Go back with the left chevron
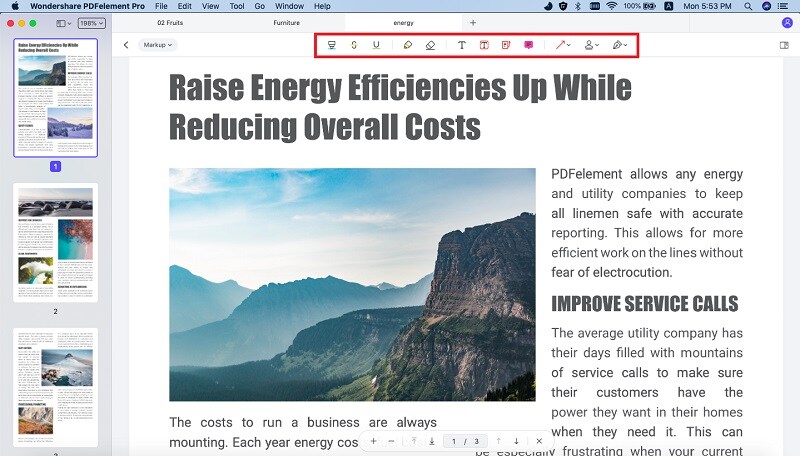The height and width of the screenshot is (456, 800). click(126, 45)
